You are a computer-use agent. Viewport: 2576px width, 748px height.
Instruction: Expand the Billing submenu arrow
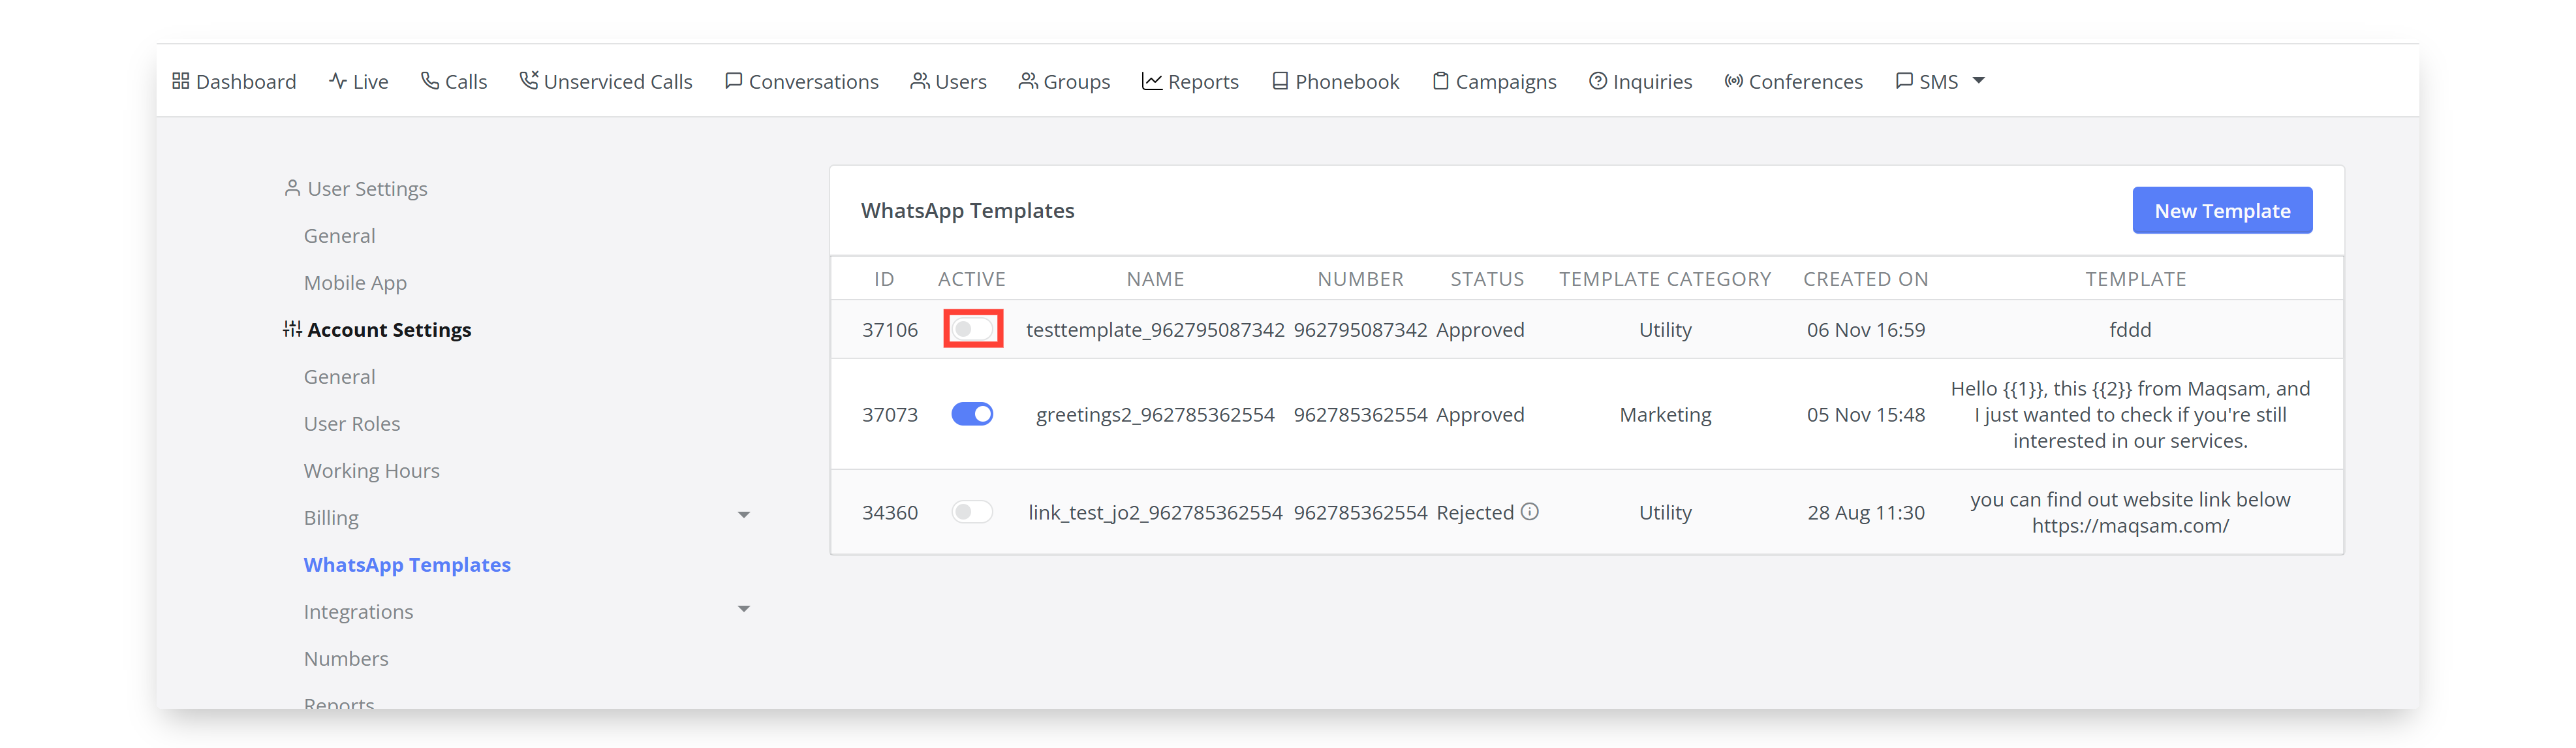click(744, 516)
